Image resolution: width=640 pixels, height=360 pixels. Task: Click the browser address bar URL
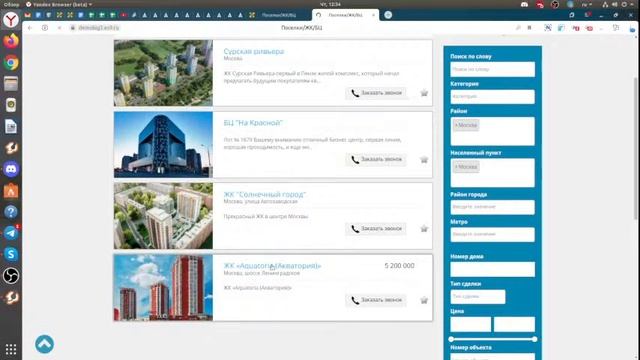98,28
